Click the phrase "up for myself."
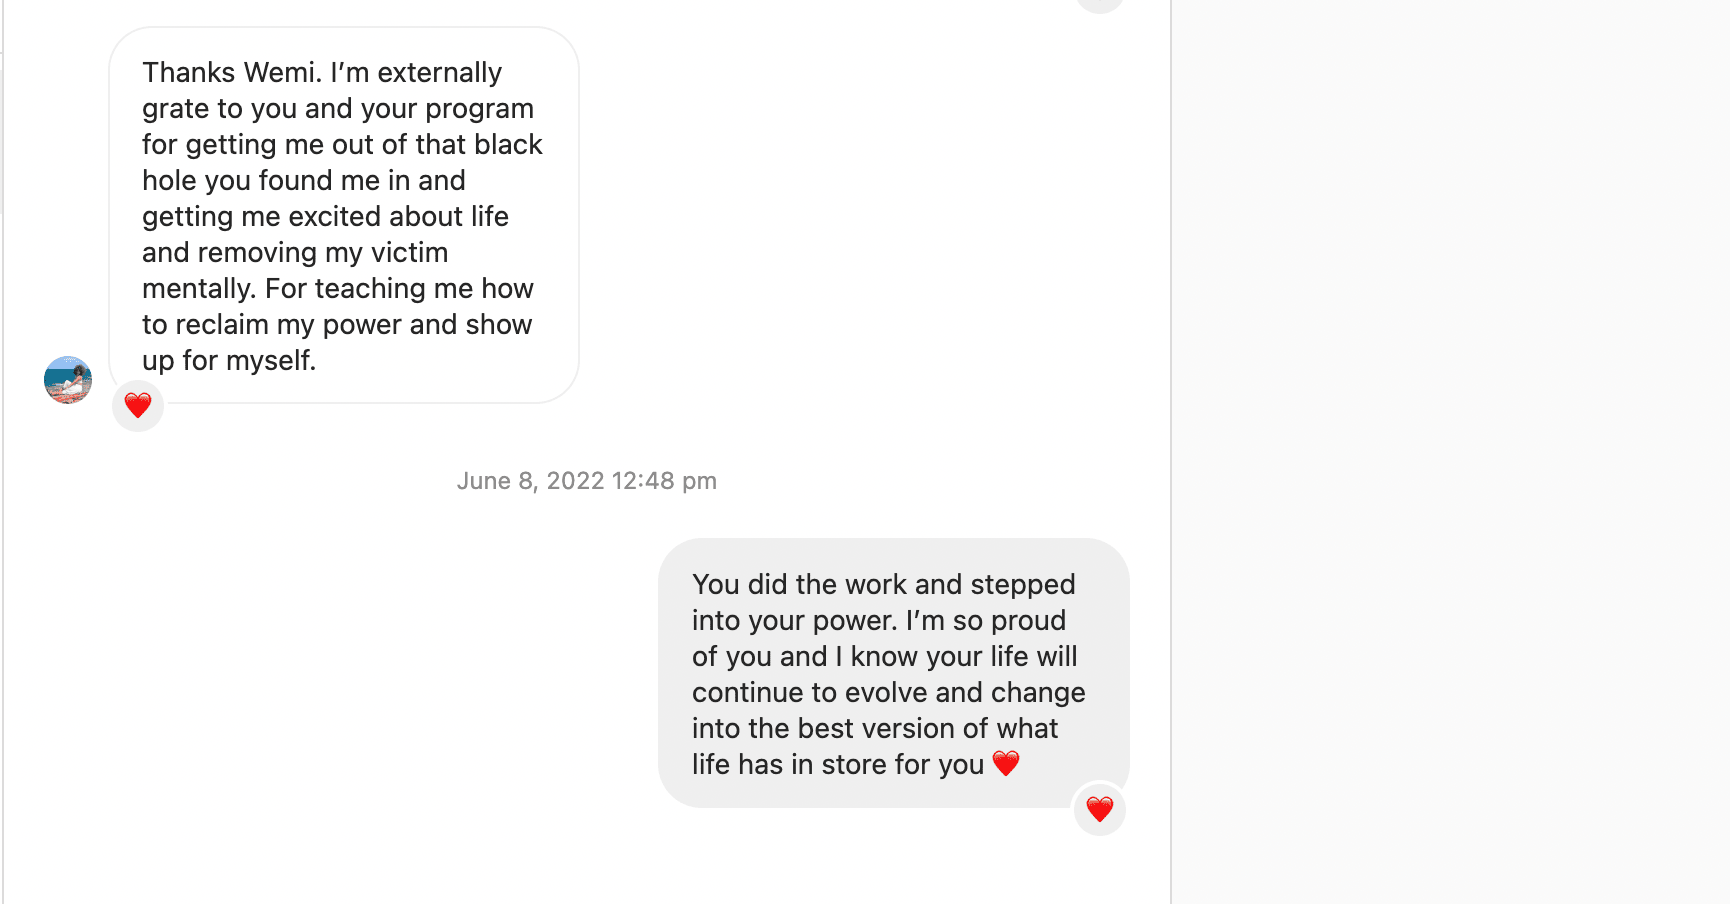The width and height of the screenshot is (1730, 904). coord(229,361)
